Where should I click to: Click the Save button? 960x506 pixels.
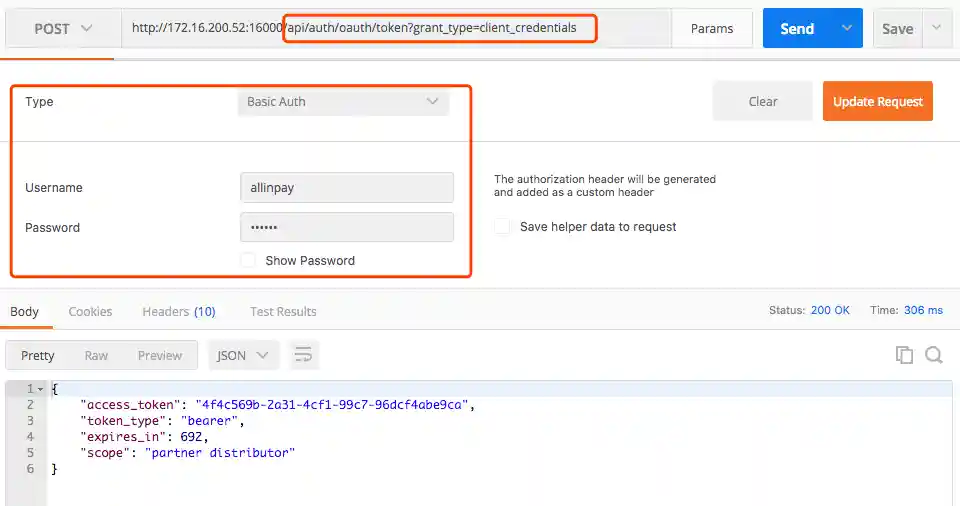tap(898, 28)
